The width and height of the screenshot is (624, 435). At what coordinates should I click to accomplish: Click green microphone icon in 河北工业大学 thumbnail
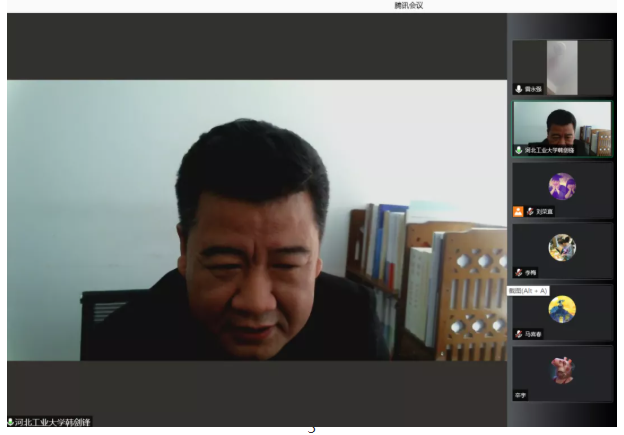tap(519, 150)
